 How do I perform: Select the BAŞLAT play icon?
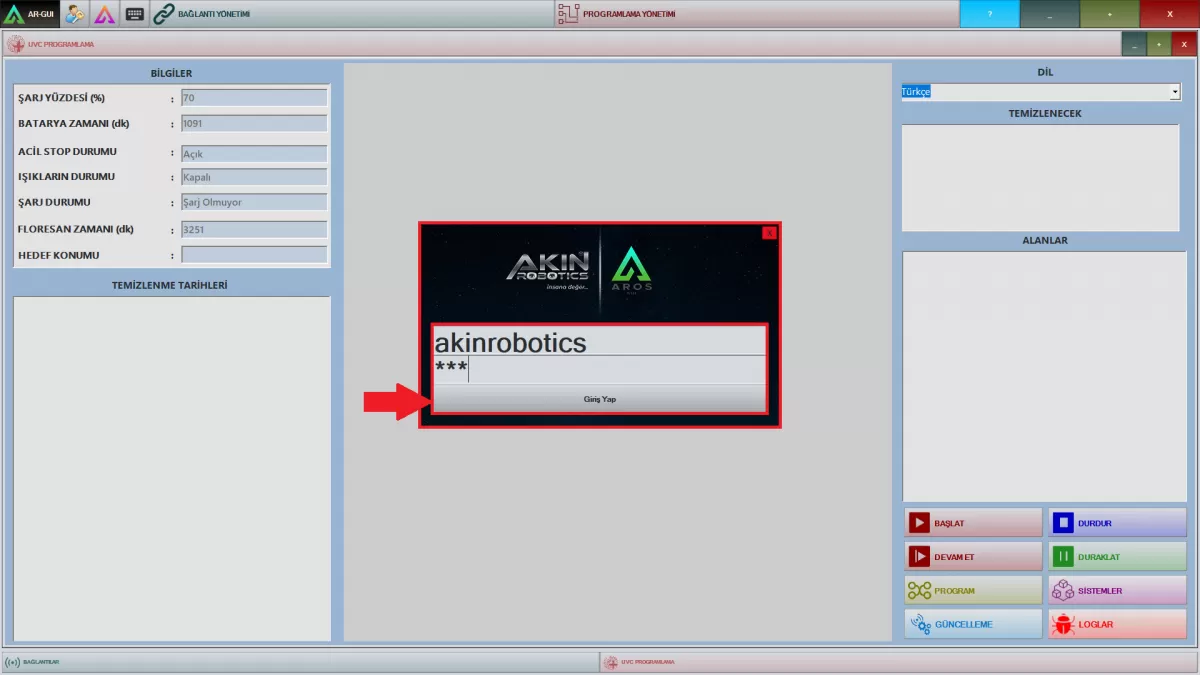[x=919, y=521]
